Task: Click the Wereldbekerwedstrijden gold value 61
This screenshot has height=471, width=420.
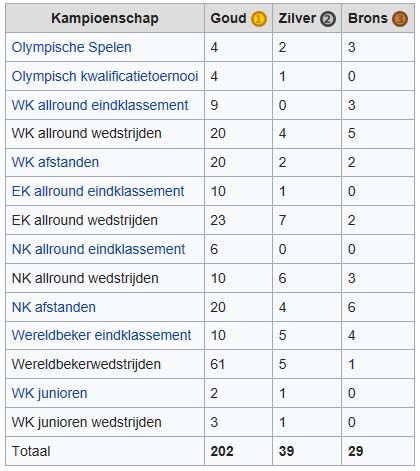Action: pyautogui.click(x=218, y=364)
